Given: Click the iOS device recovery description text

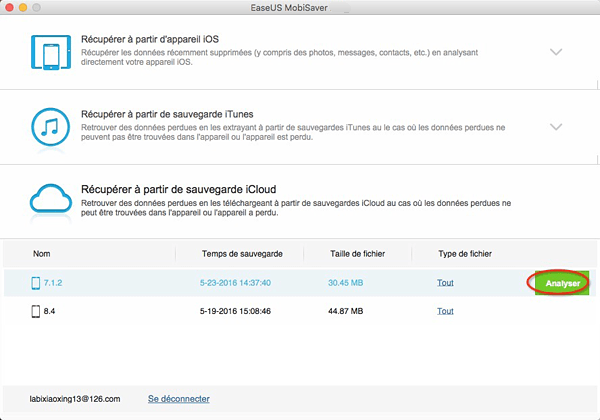Looking at the screenshot, I should tap(279, 57).
